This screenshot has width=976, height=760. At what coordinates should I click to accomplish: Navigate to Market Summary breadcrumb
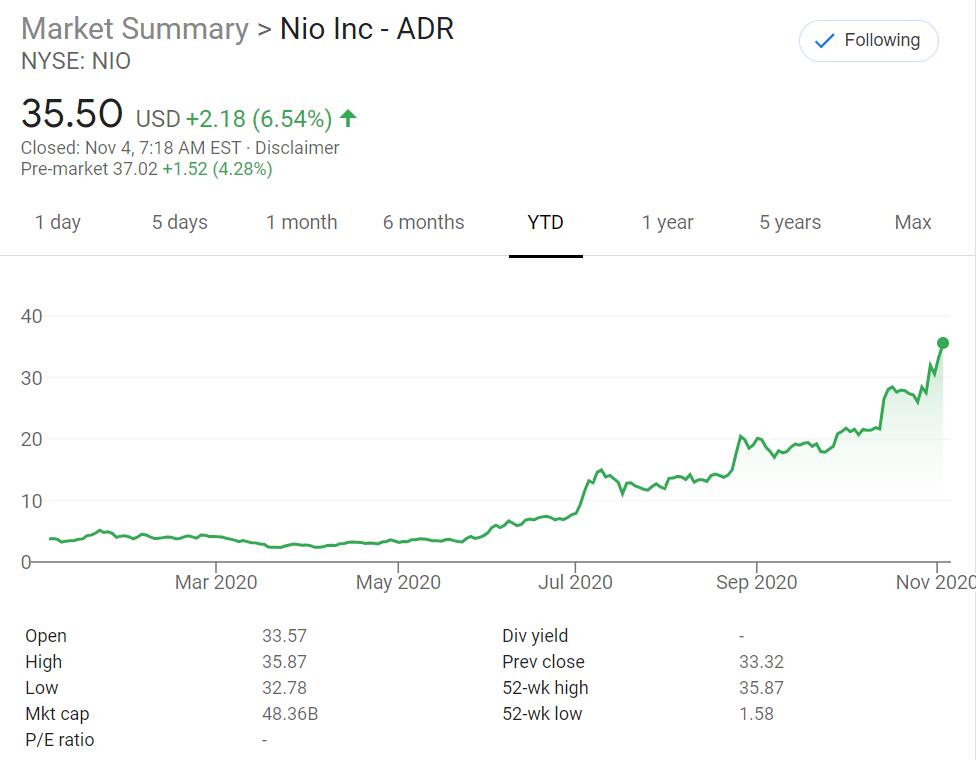[x=134, y=29]
